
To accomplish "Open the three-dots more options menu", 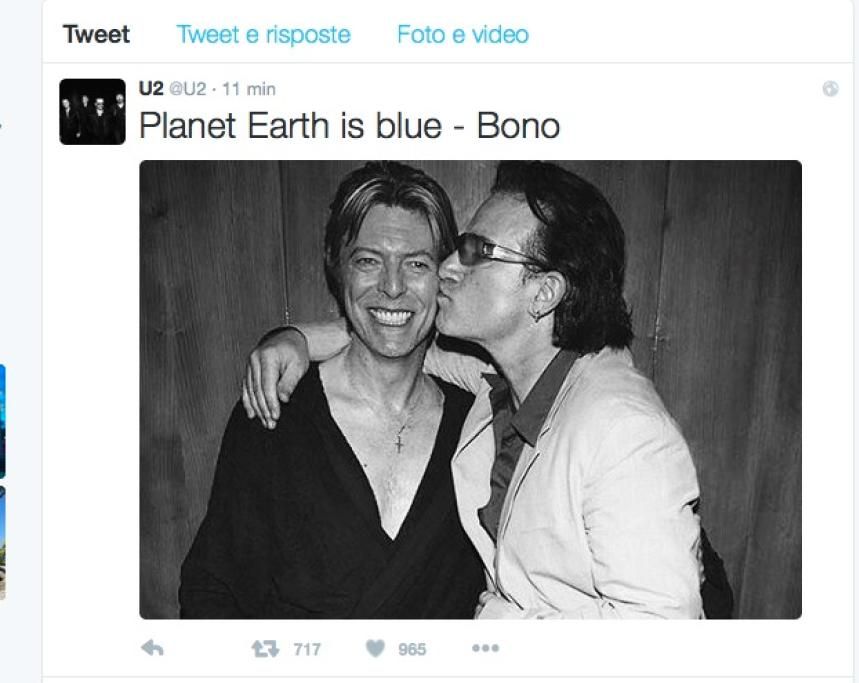I will pyautogui.click(x=485, y=649).
